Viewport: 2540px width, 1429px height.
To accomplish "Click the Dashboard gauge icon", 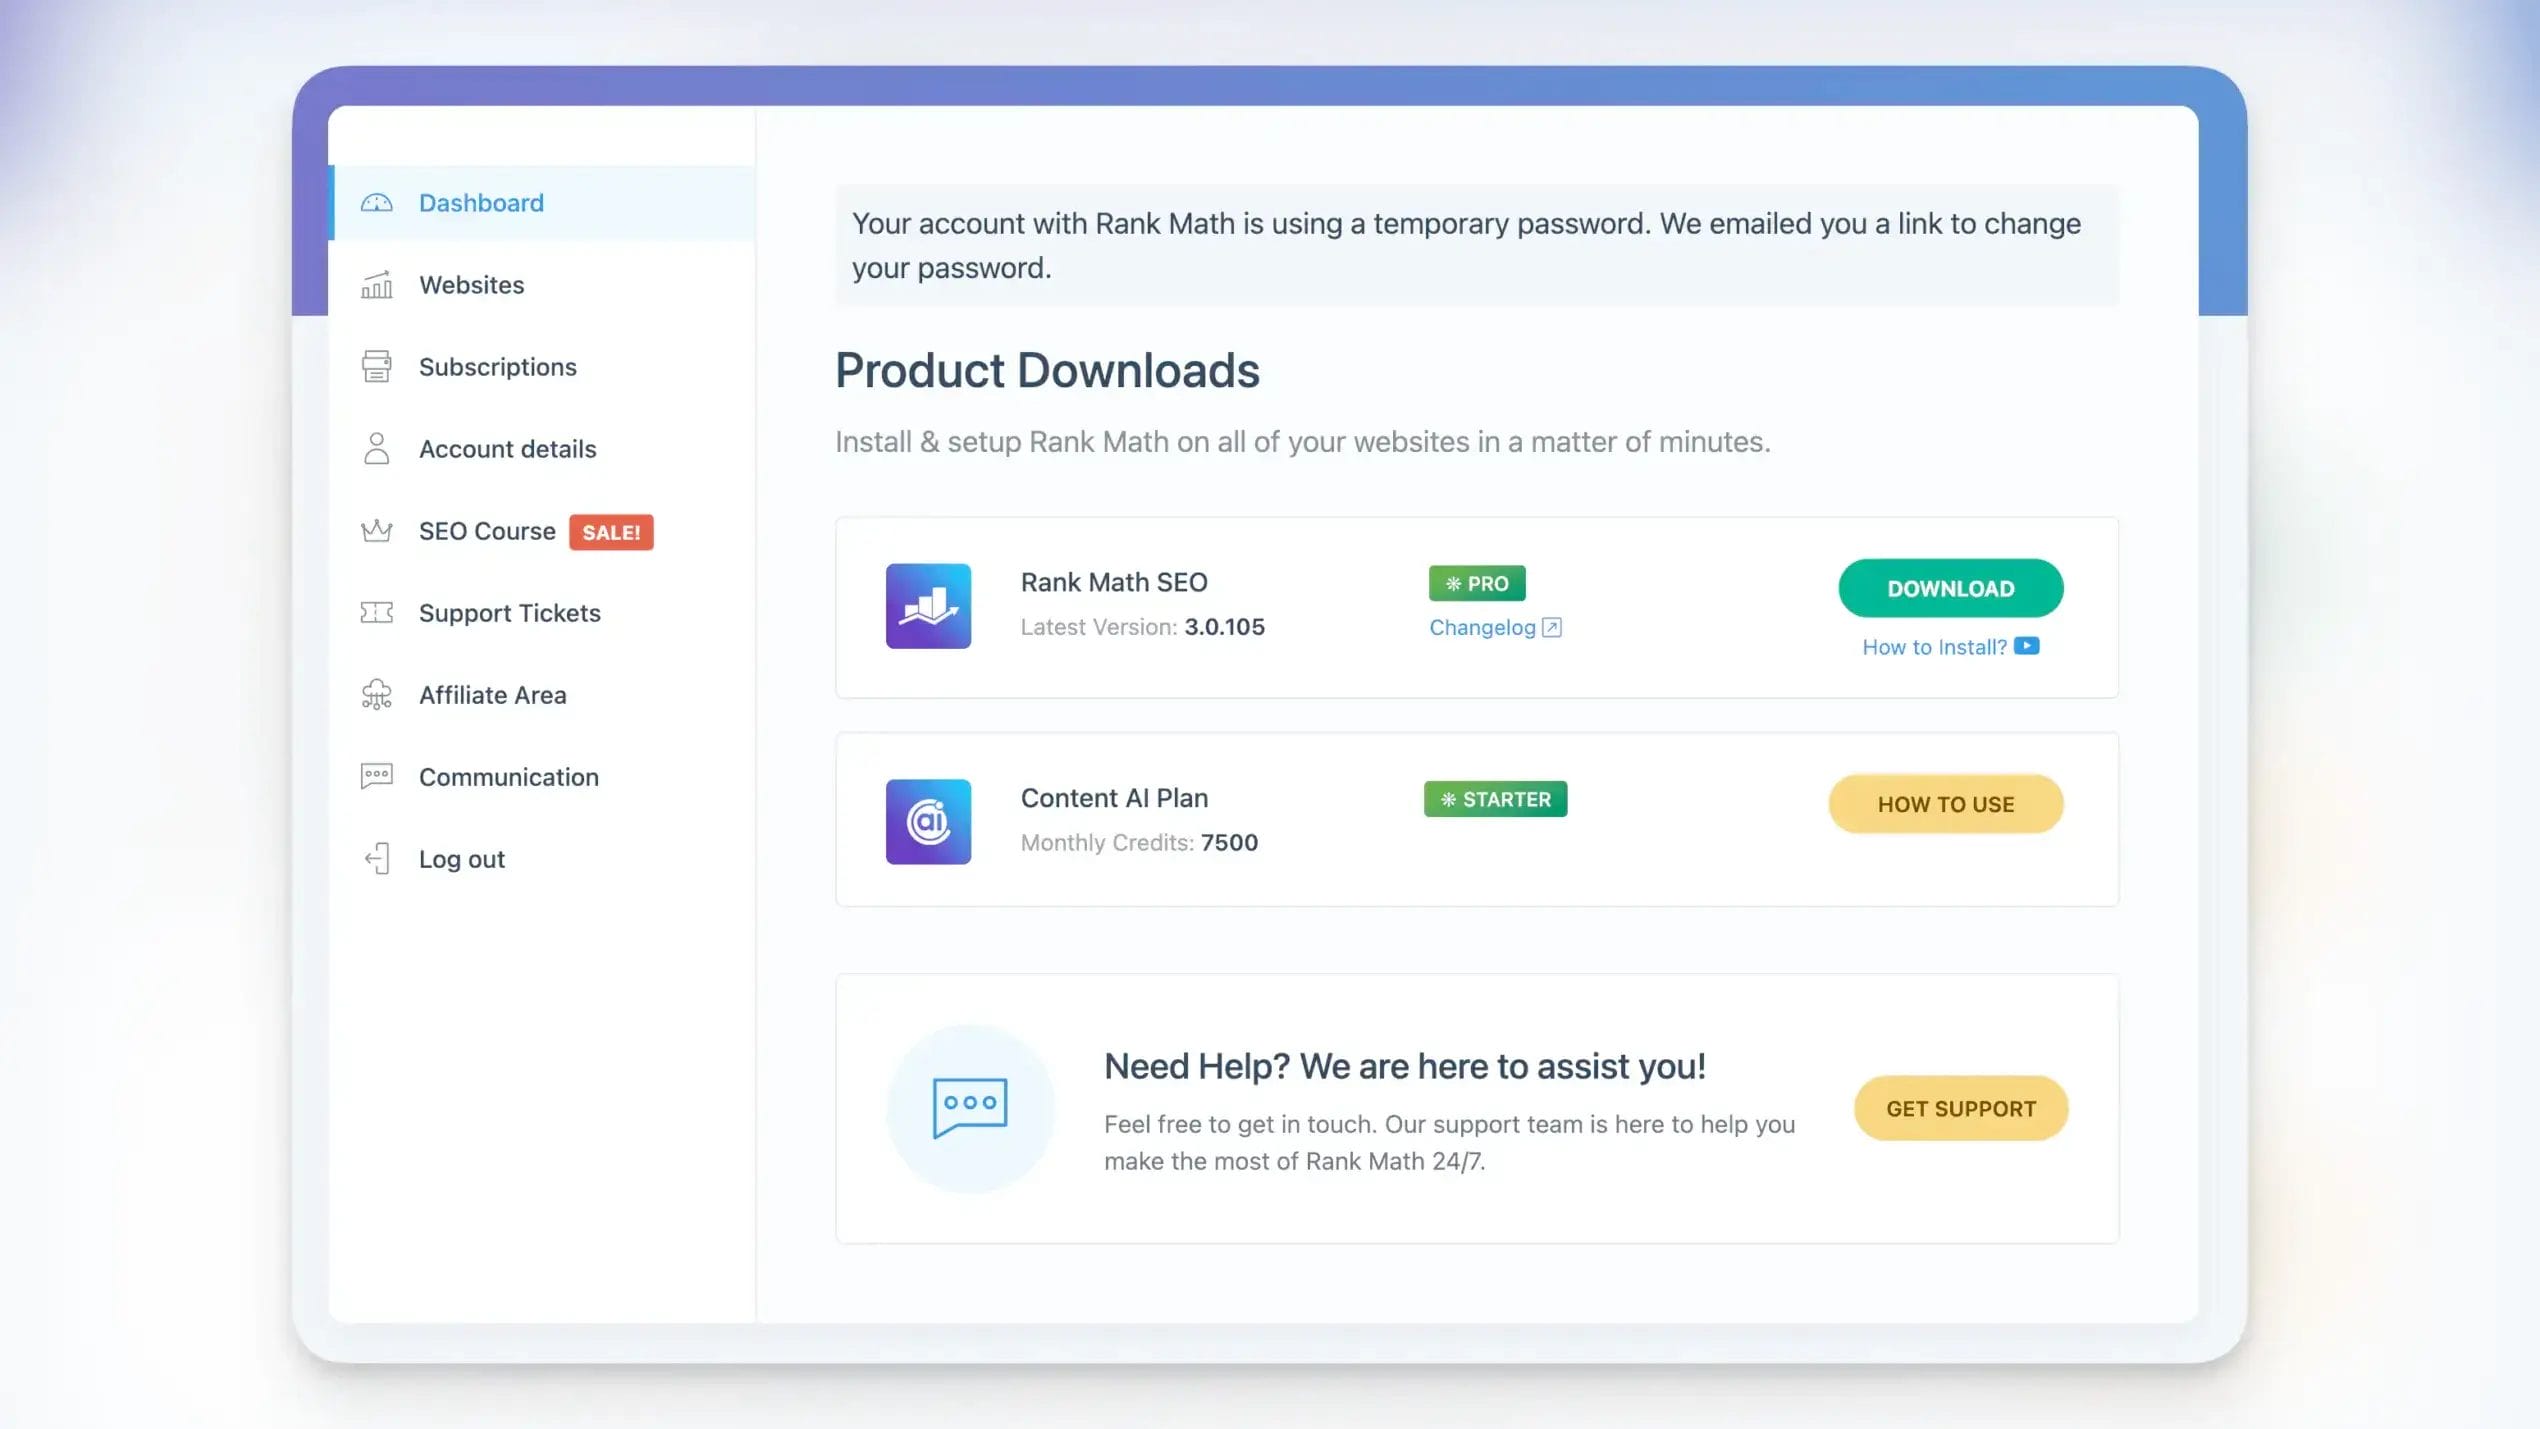I will tap(376, 203).
